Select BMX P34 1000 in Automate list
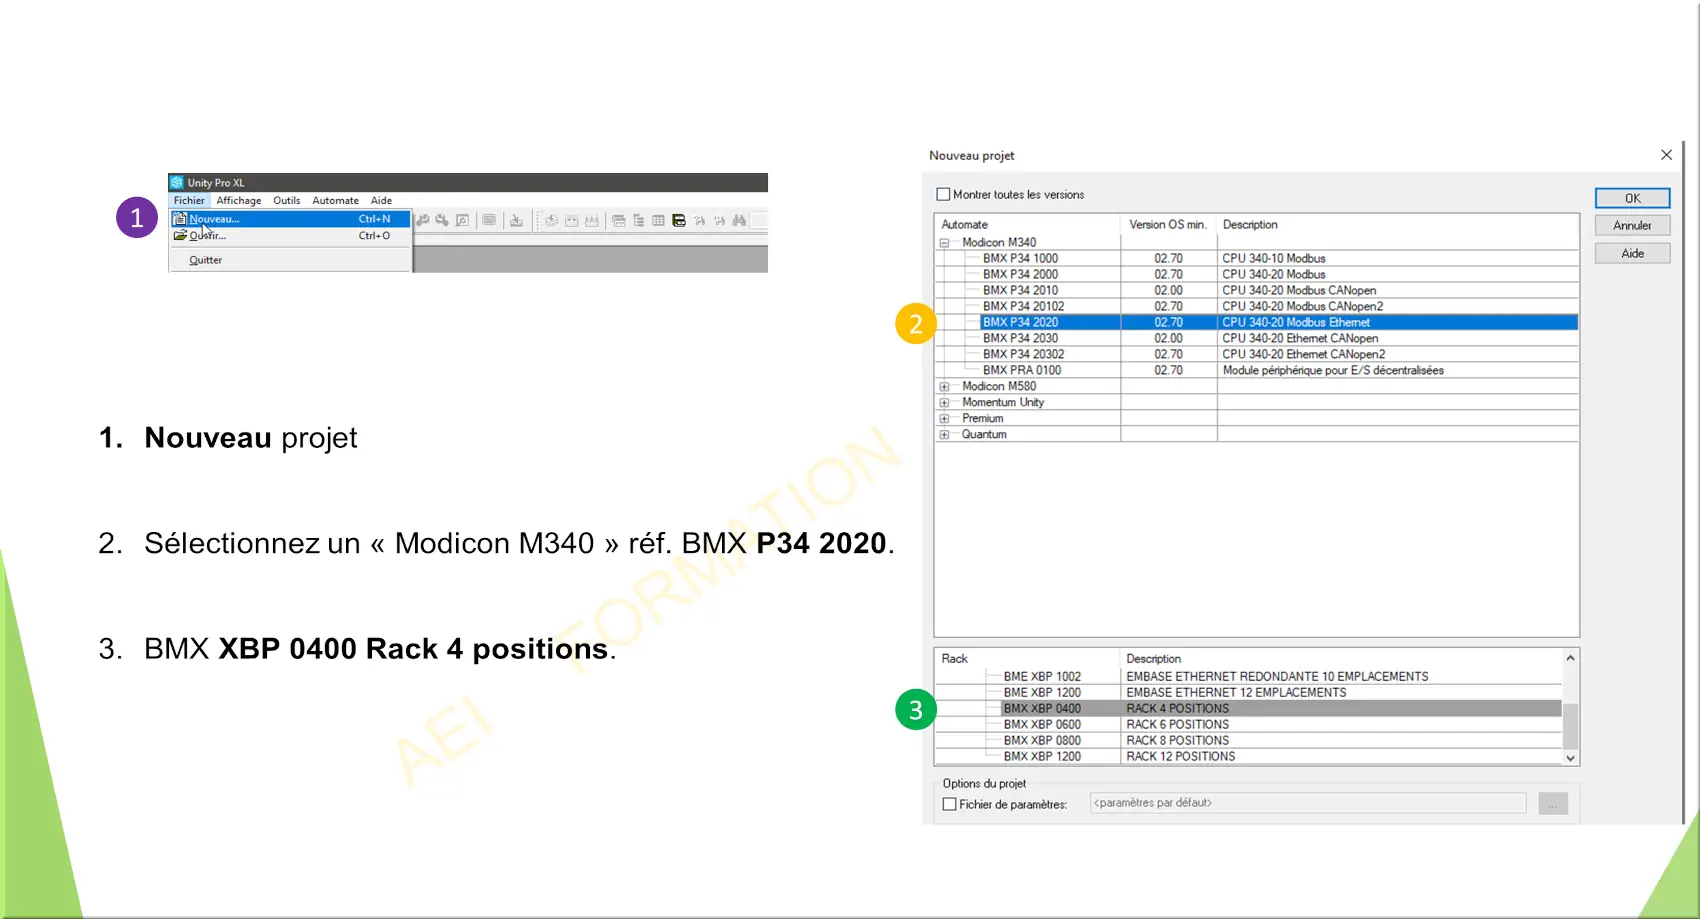The width and height of the screenshot is (1700, 919). click(x=1020, y=259)
